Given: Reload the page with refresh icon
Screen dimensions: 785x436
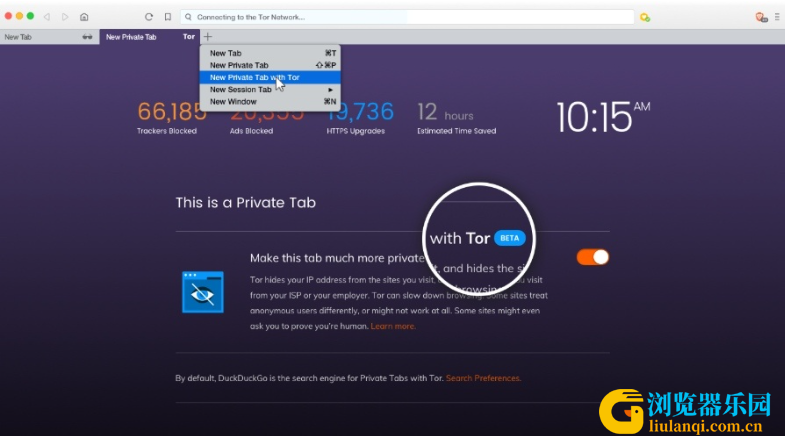Looking at the screenshot, I should pos(149,17).
